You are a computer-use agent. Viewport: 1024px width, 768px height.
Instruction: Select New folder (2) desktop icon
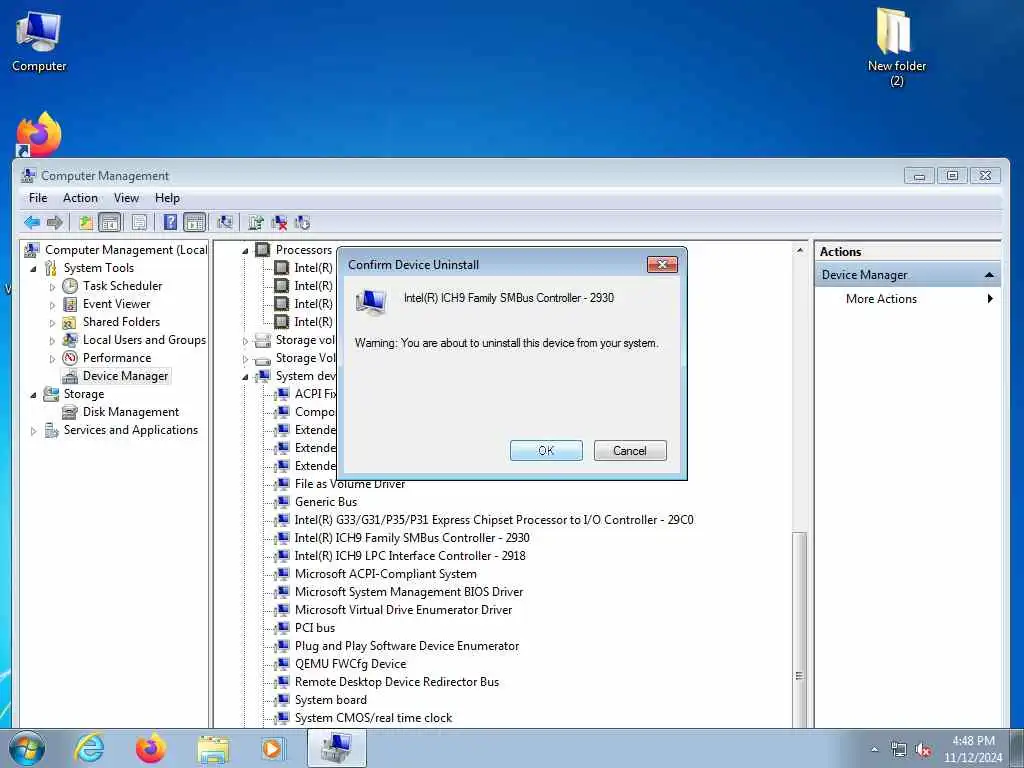(x=897, y=47)
